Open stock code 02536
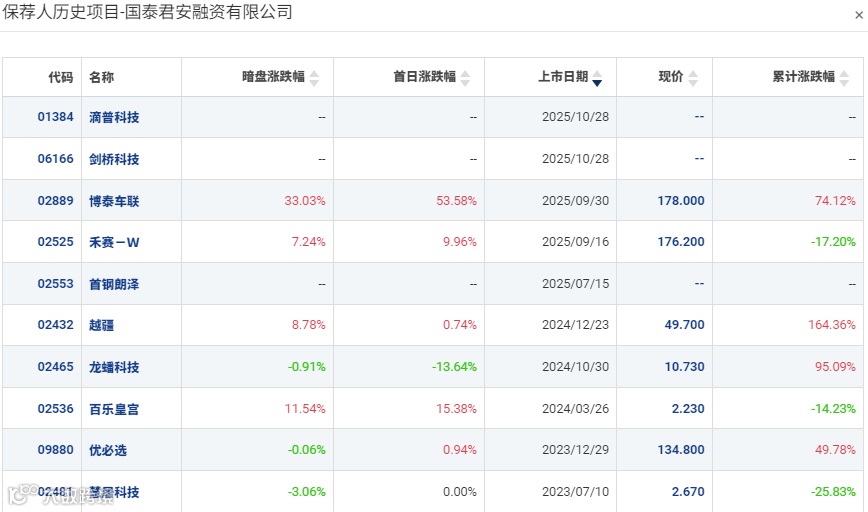 pyautogui.click(x=55, y=409)
